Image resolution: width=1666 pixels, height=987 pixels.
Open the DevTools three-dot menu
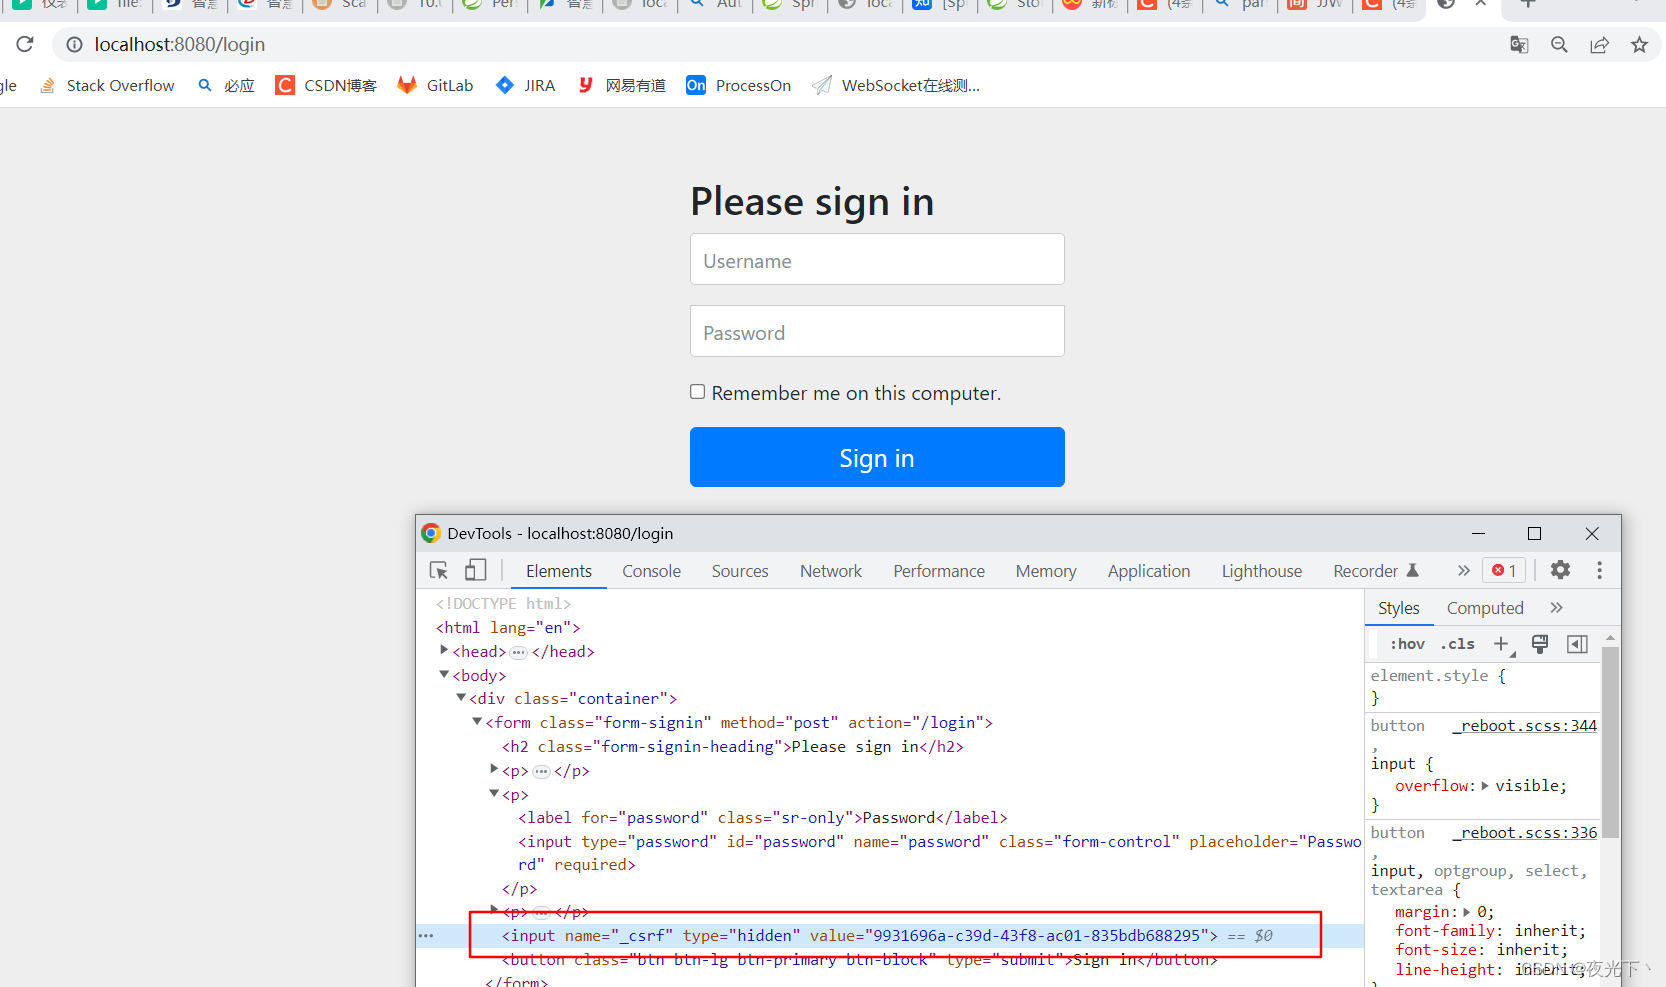[x=1599, y=569]
